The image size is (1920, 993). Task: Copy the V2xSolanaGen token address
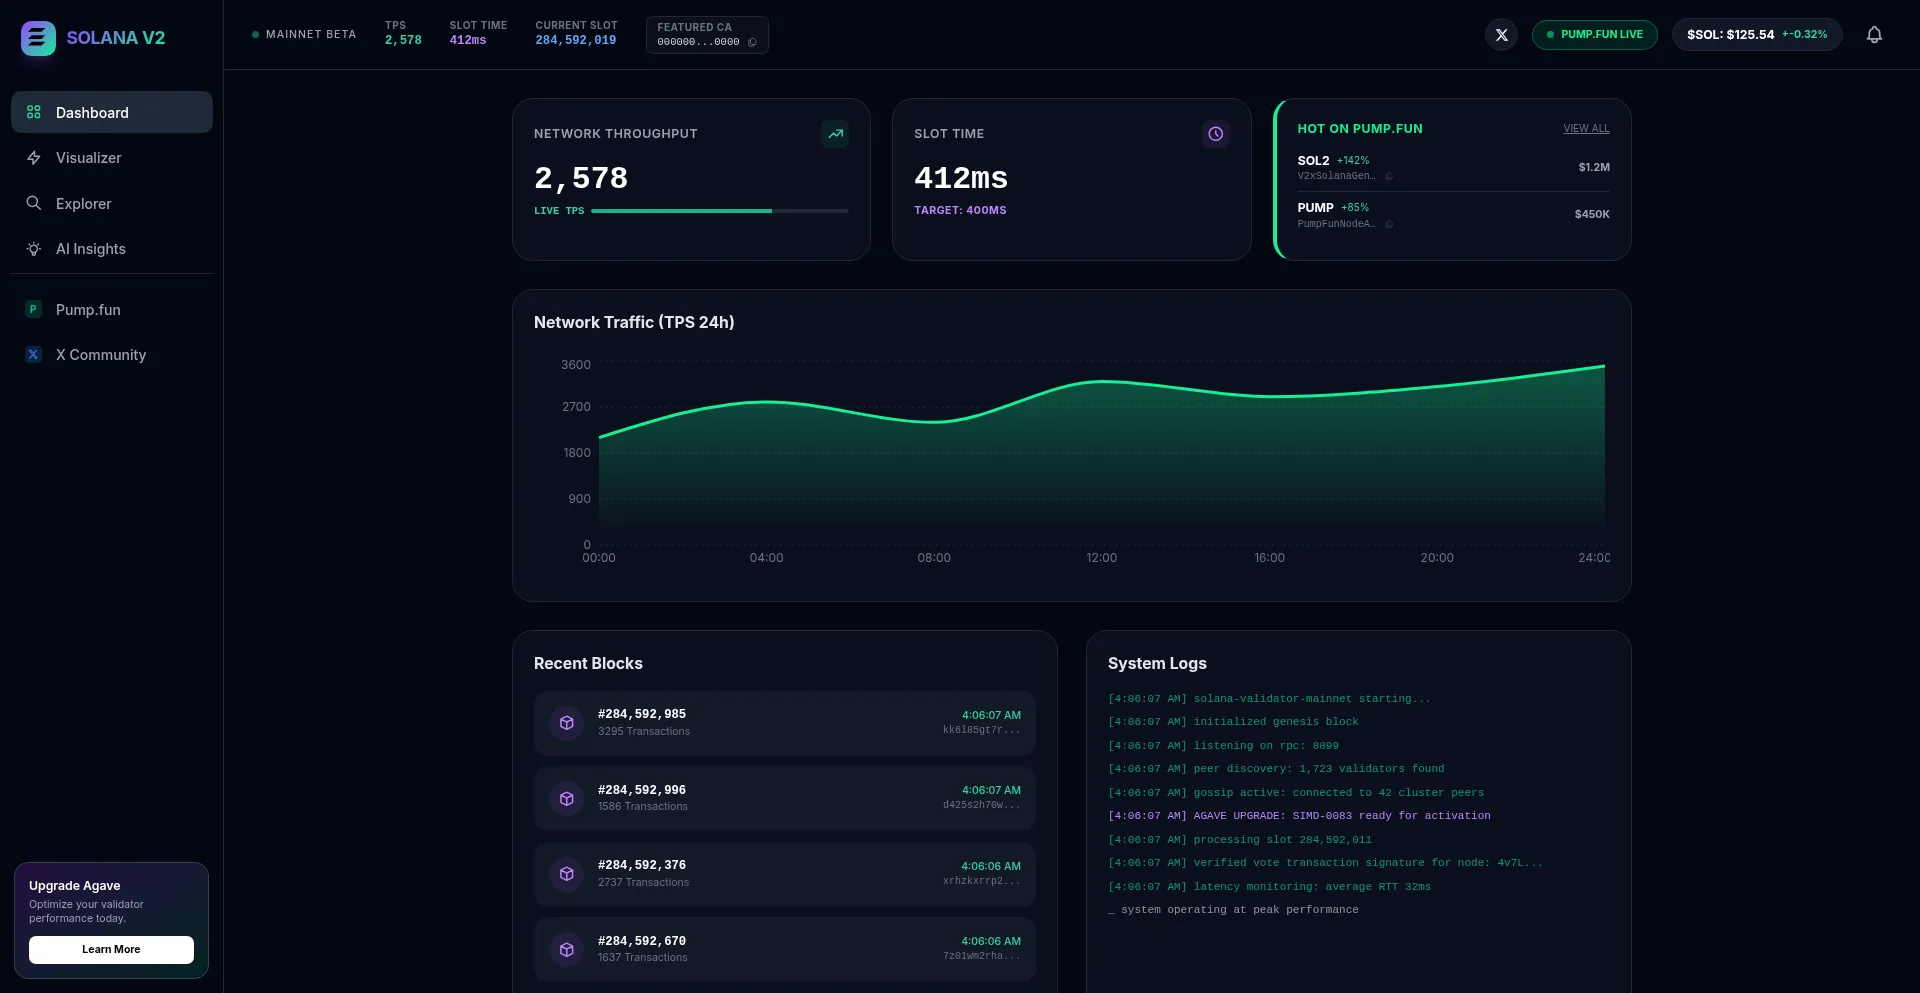point(1391,176)
